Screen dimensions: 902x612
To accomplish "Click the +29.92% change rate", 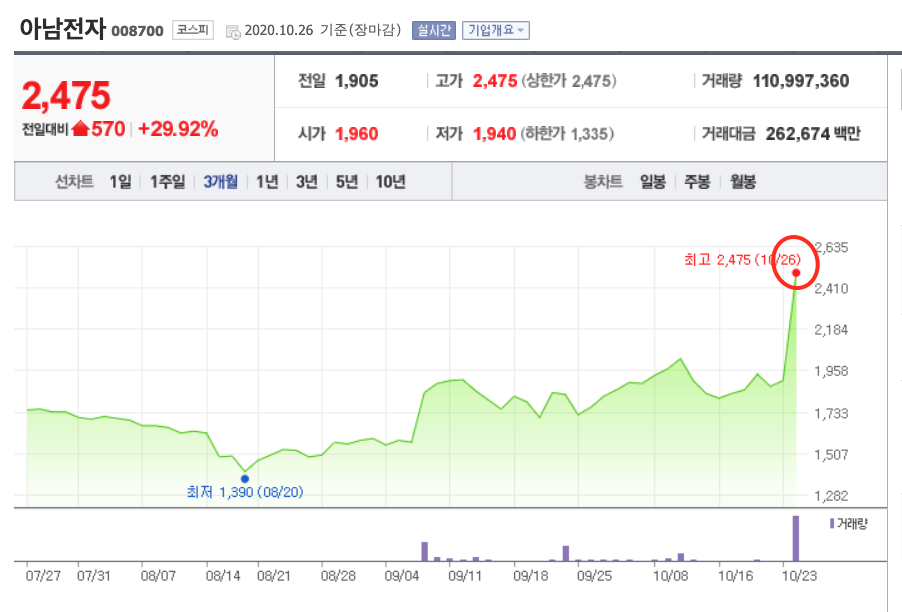I will tap(178, 129).
